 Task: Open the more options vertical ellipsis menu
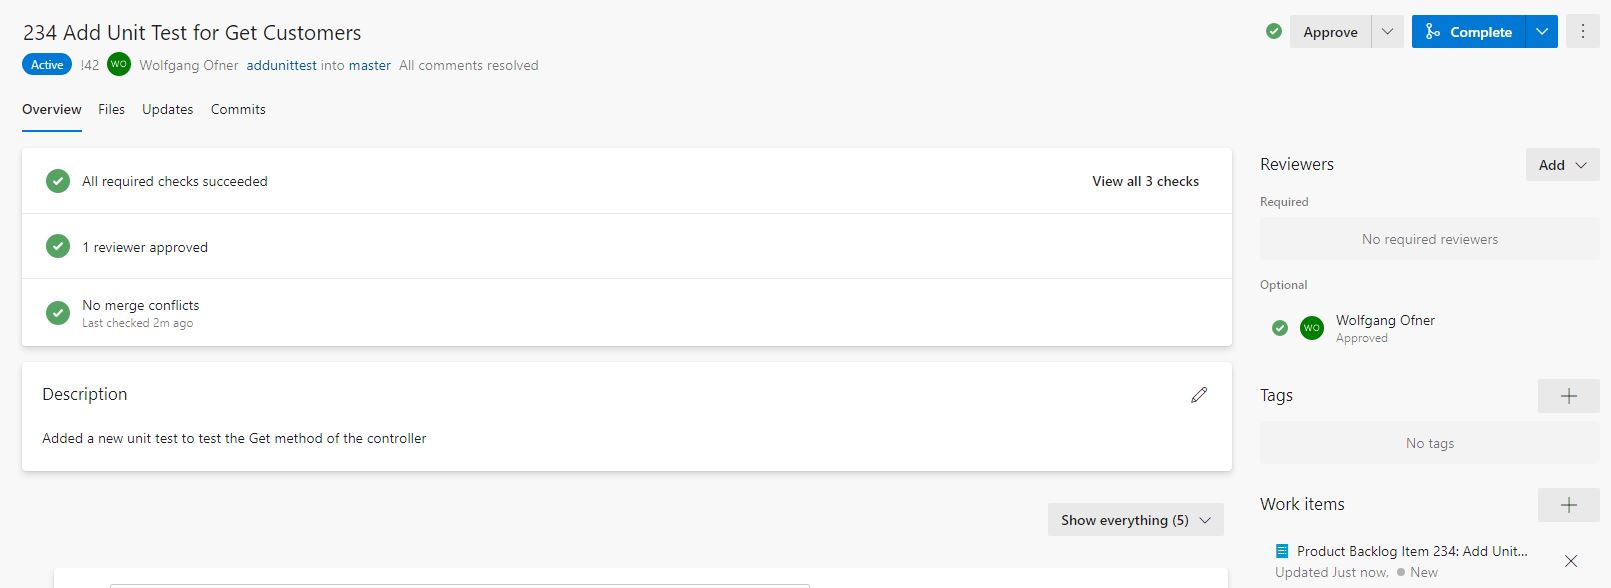pos(1582,32)
